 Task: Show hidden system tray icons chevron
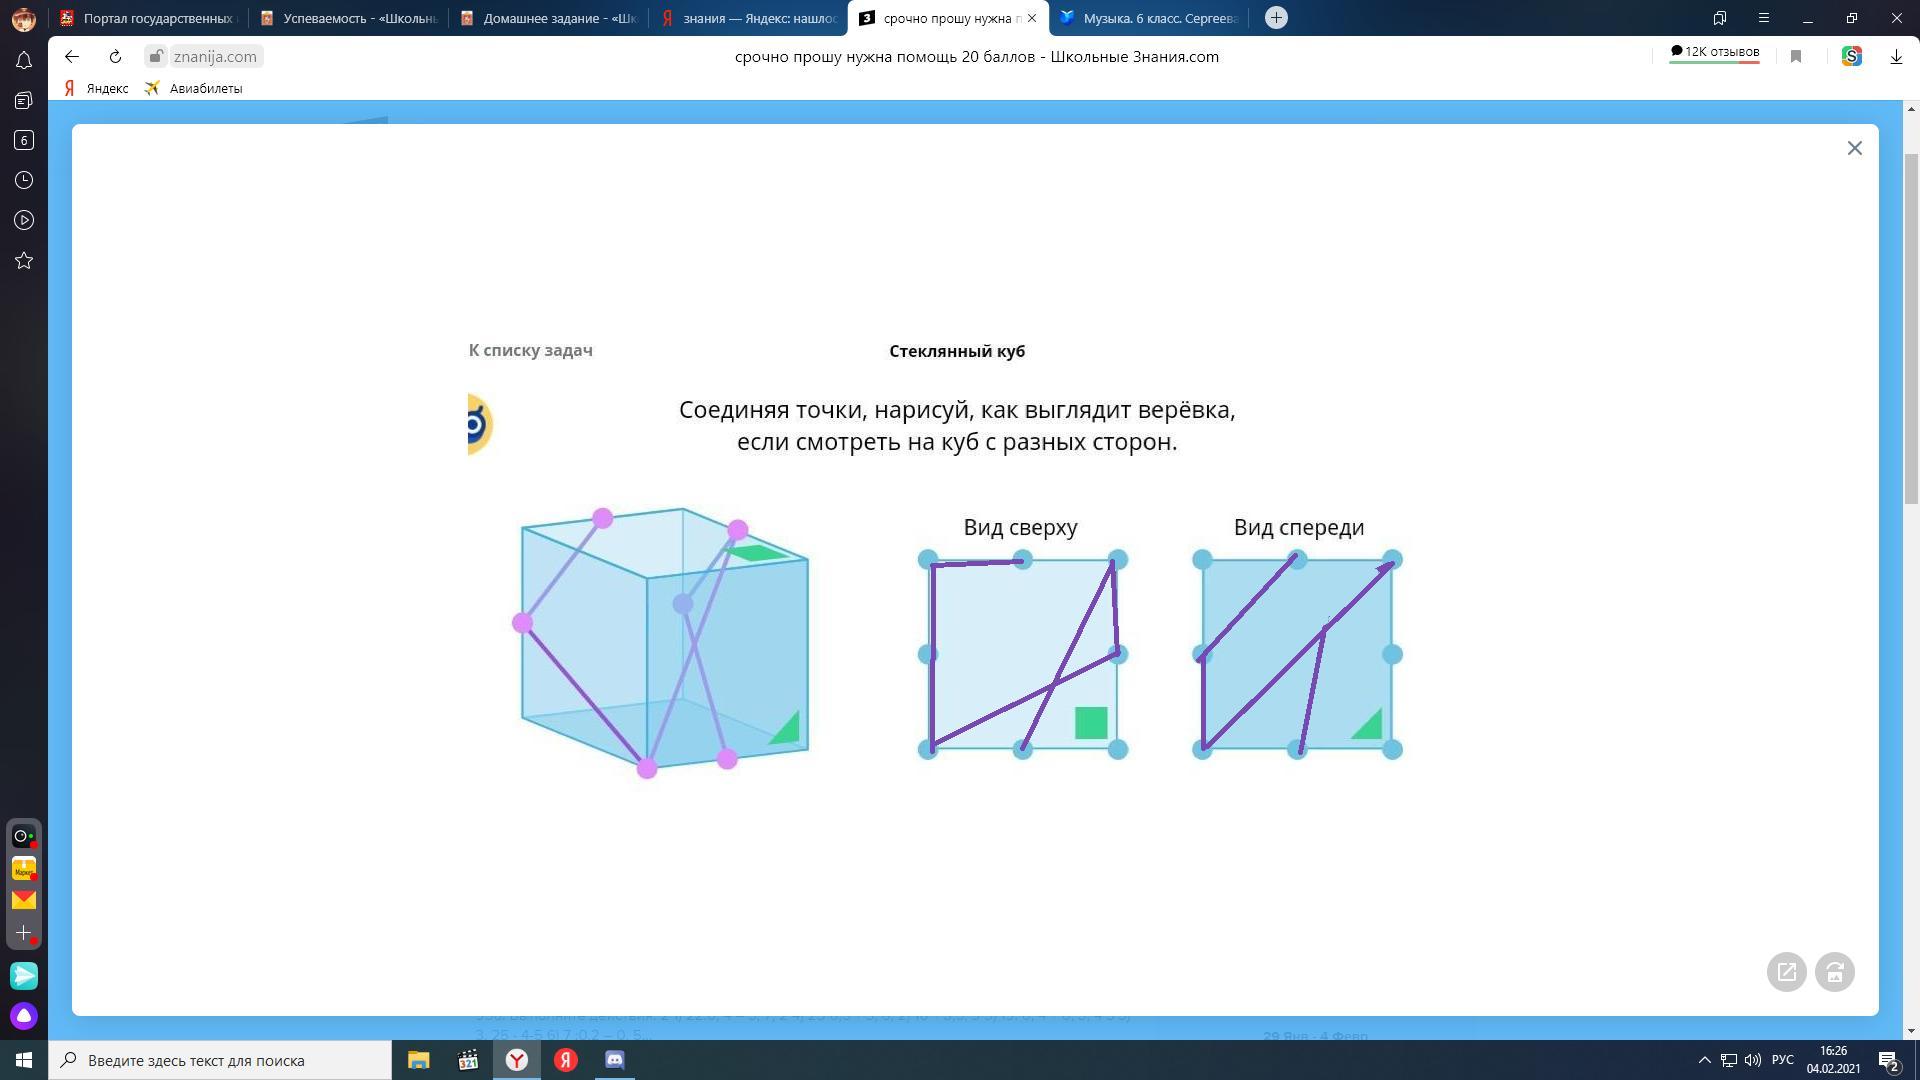pos(1705,1060)
